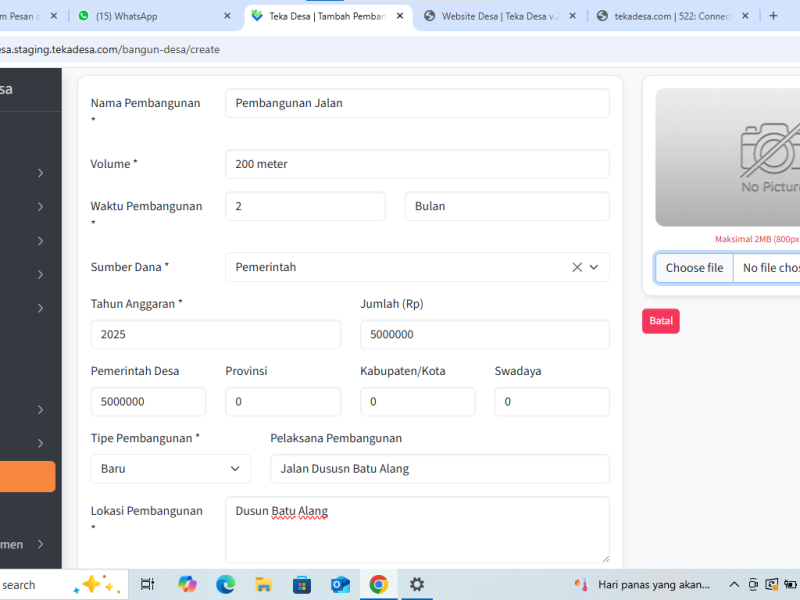Screen dimensions: 800x600
Task: Clear the Sumber Dana selection with X
Action: point(577,267)
